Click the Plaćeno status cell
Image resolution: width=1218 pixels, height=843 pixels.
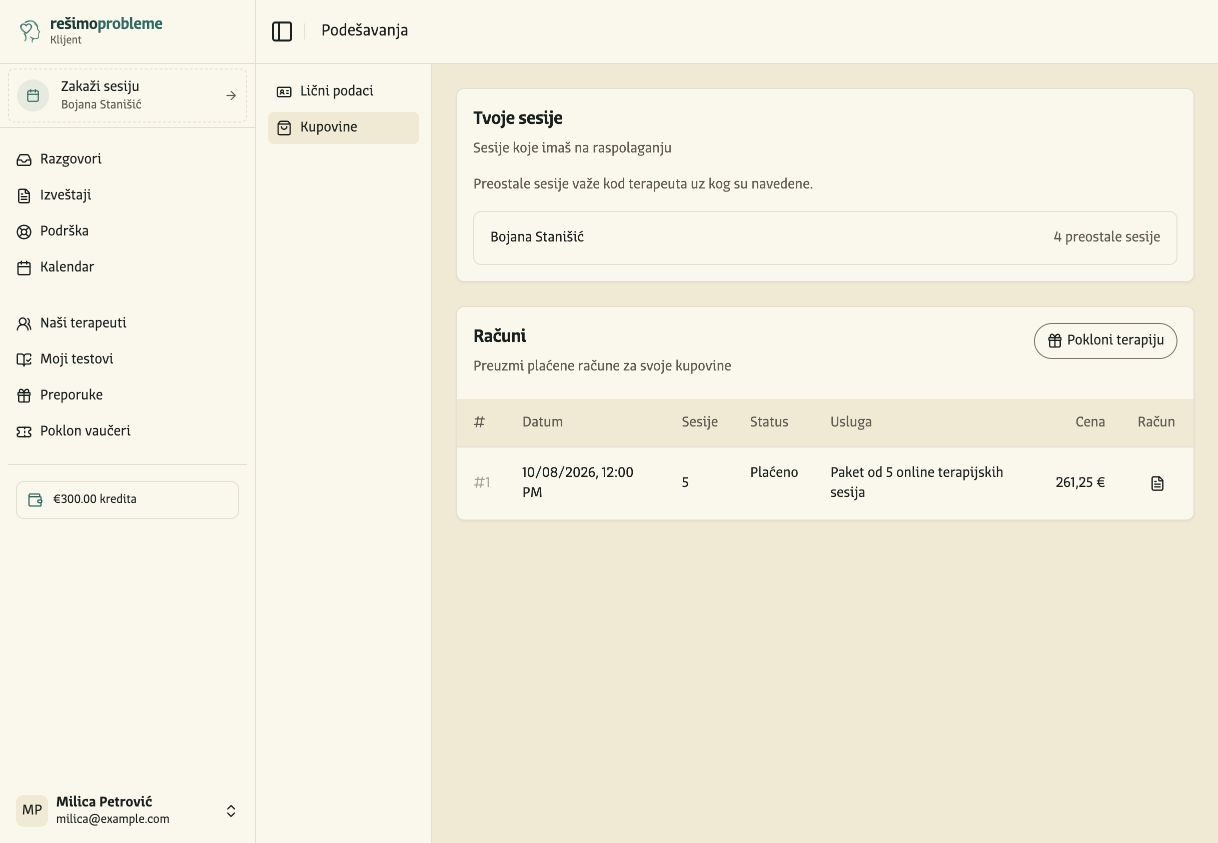pos(774,473)
